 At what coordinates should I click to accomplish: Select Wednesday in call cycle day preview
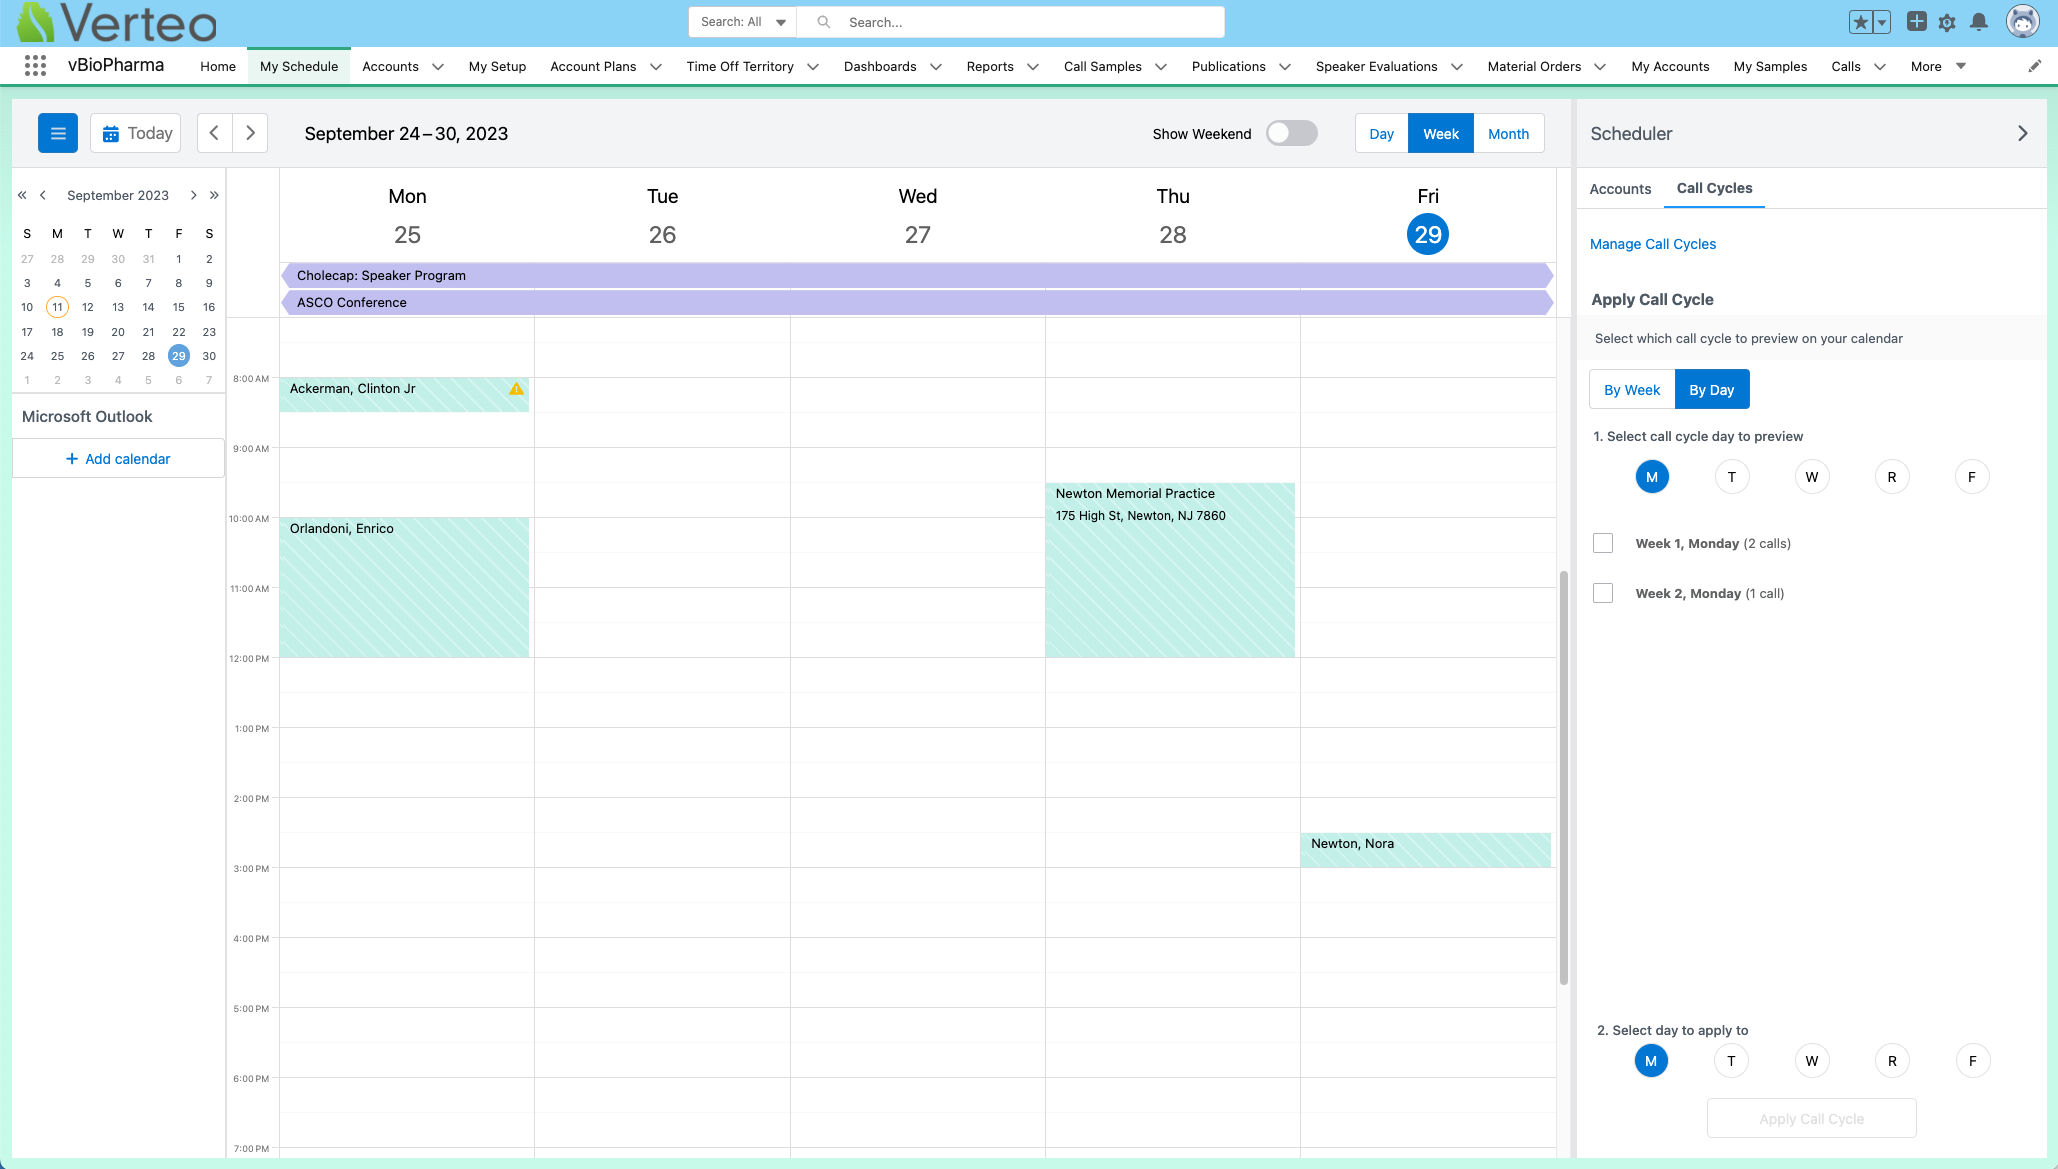tap(1811, 477)
